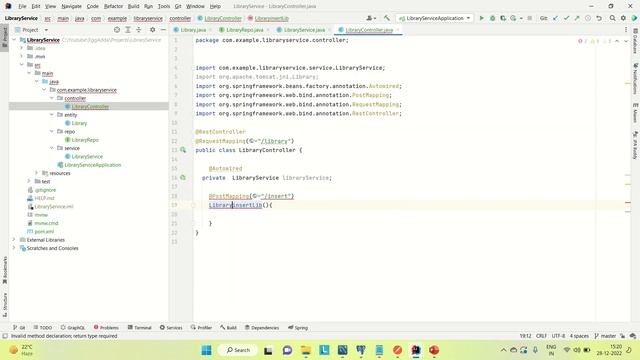Open pgAdmin elephant icon in taskbar
Viewport: 640px width, 360px height.
point(361,350)
